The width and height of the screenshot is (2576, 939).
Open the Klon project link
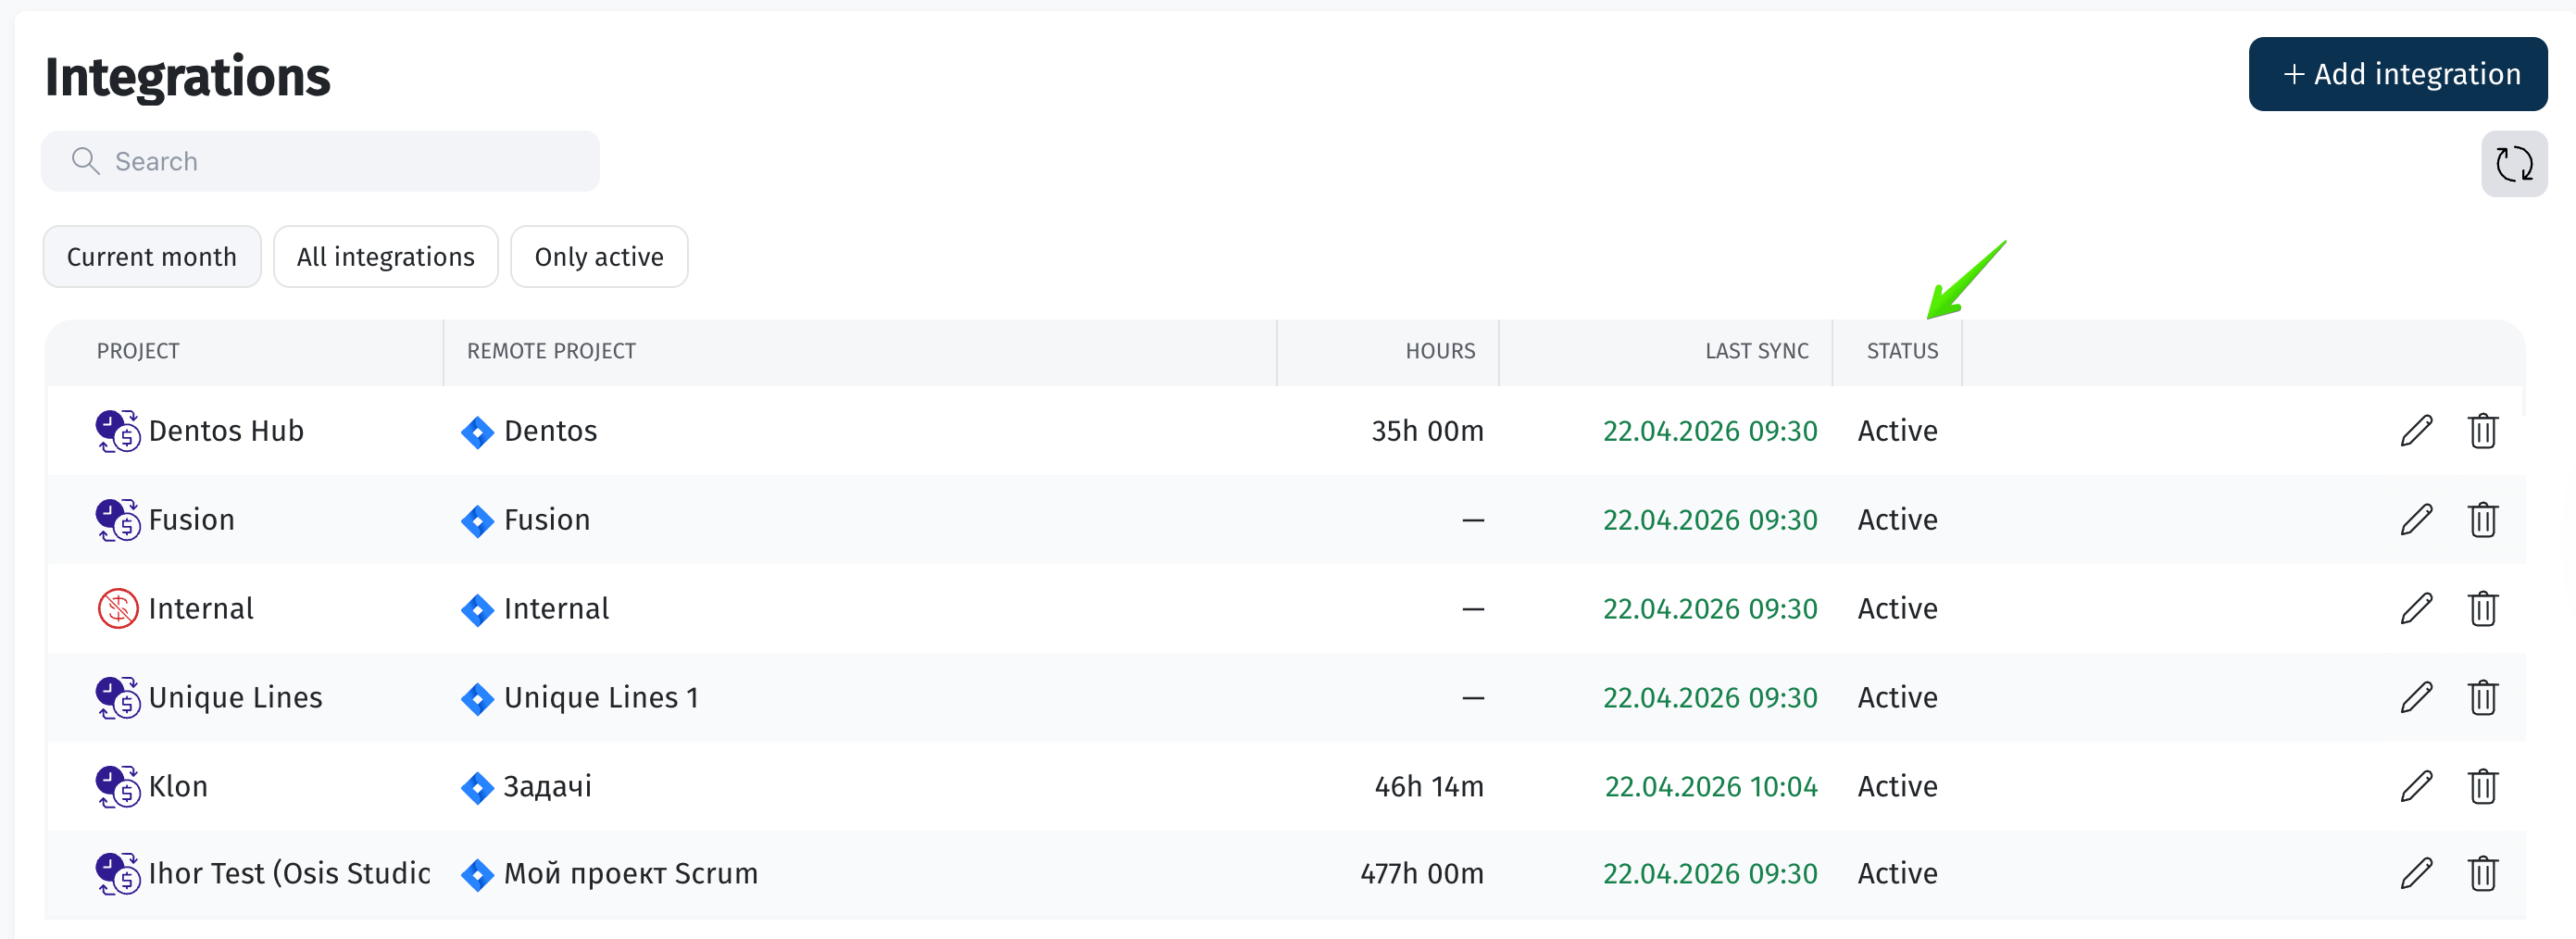click(x=178, y=786)
